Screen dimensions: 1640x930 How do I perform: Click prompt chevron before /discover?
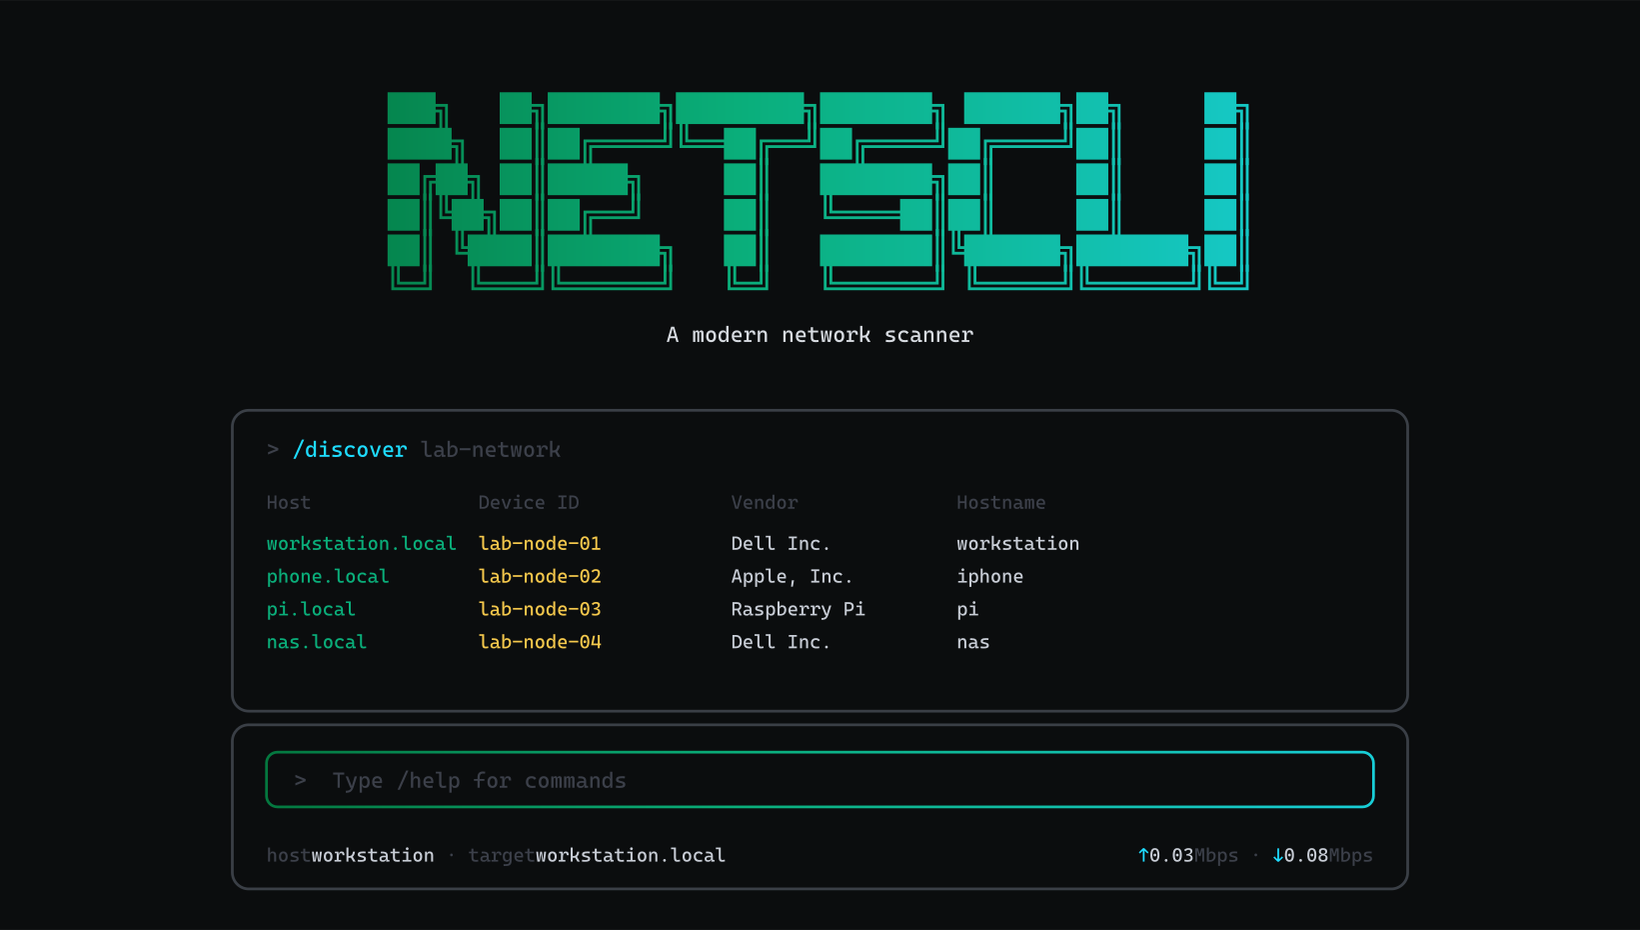pyautogui.click(x=273, y=450)
